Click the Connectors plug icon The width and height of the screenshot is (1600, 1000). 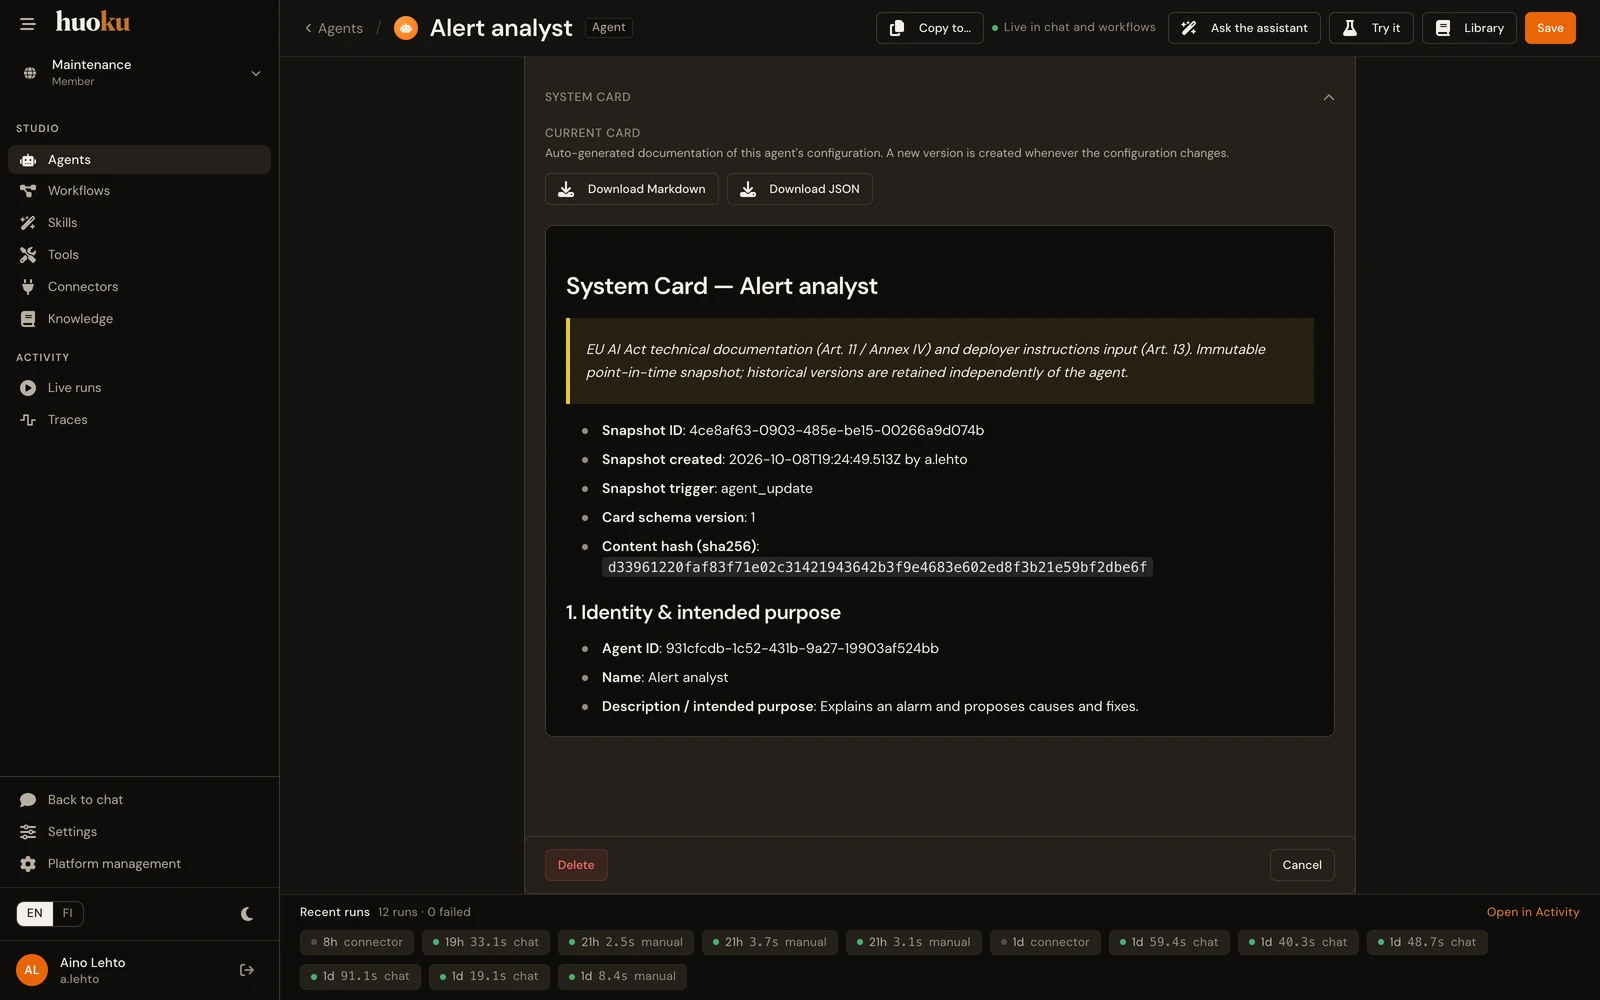pyautogui.click(x=28, y=287)
